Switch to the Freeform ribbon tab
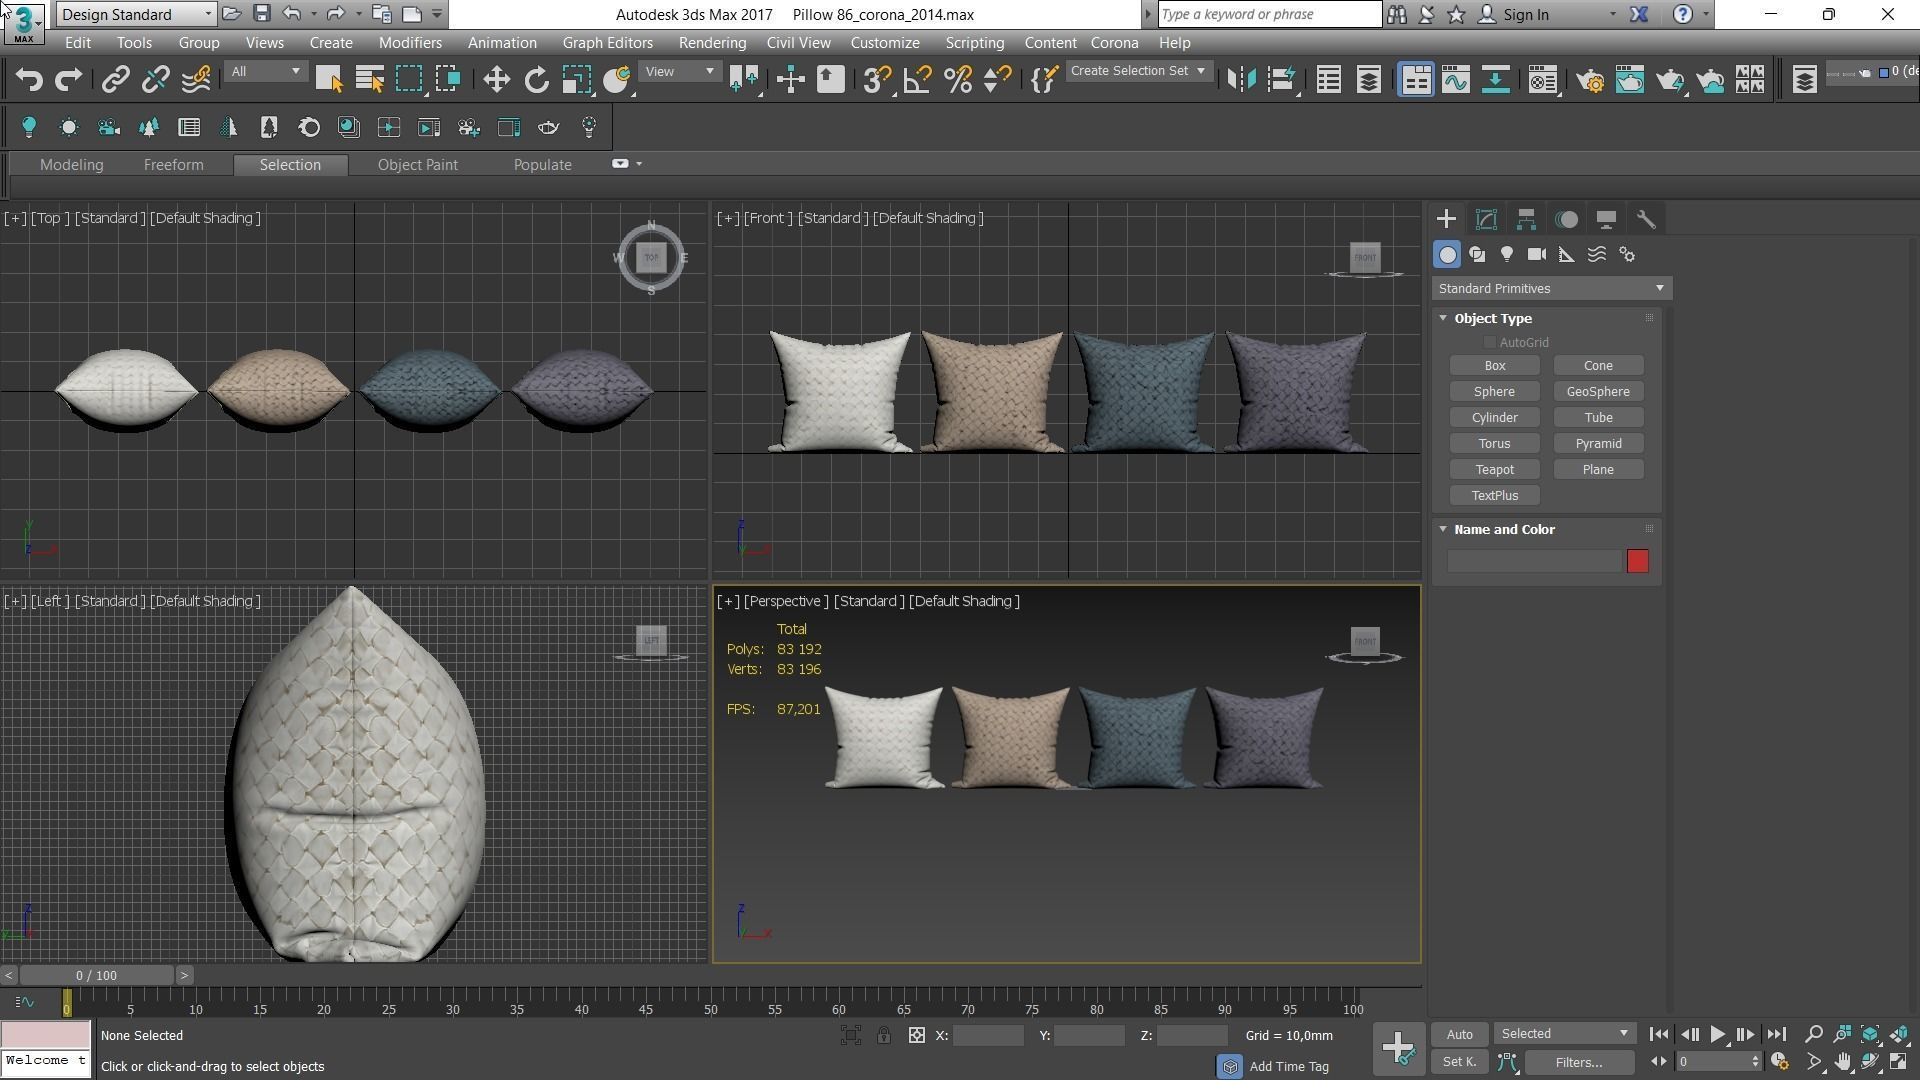The width and height of the screenshot is (1920, 1080). tap(173, 165)
